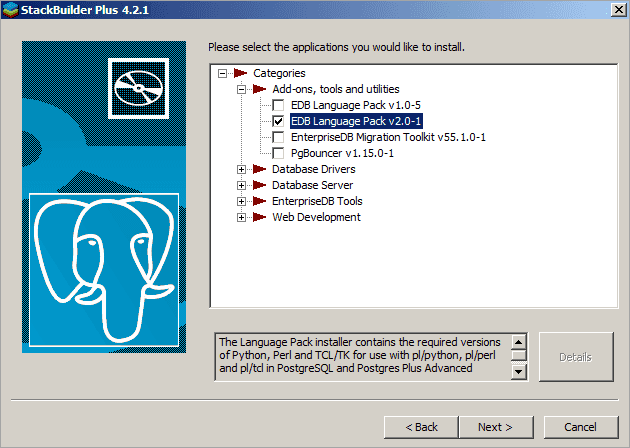Select EnterpriseDB Tools label
This screenshot has height=448, width=630.
pyautogui.click(x=317, y=201)
